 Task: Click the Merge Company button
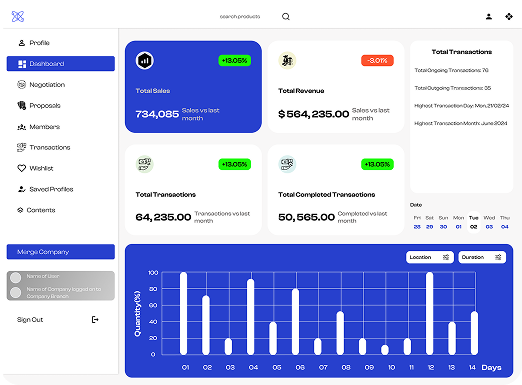click(61, 252)
